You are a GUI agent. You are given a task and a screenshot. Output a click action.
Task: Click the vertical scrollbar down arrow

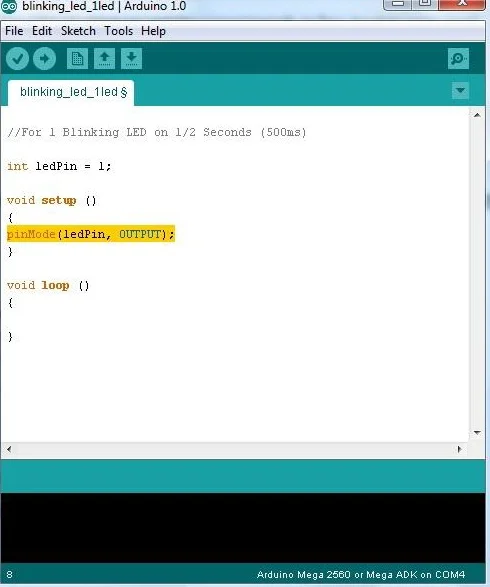pyautogui.click(x=477, y=432)
